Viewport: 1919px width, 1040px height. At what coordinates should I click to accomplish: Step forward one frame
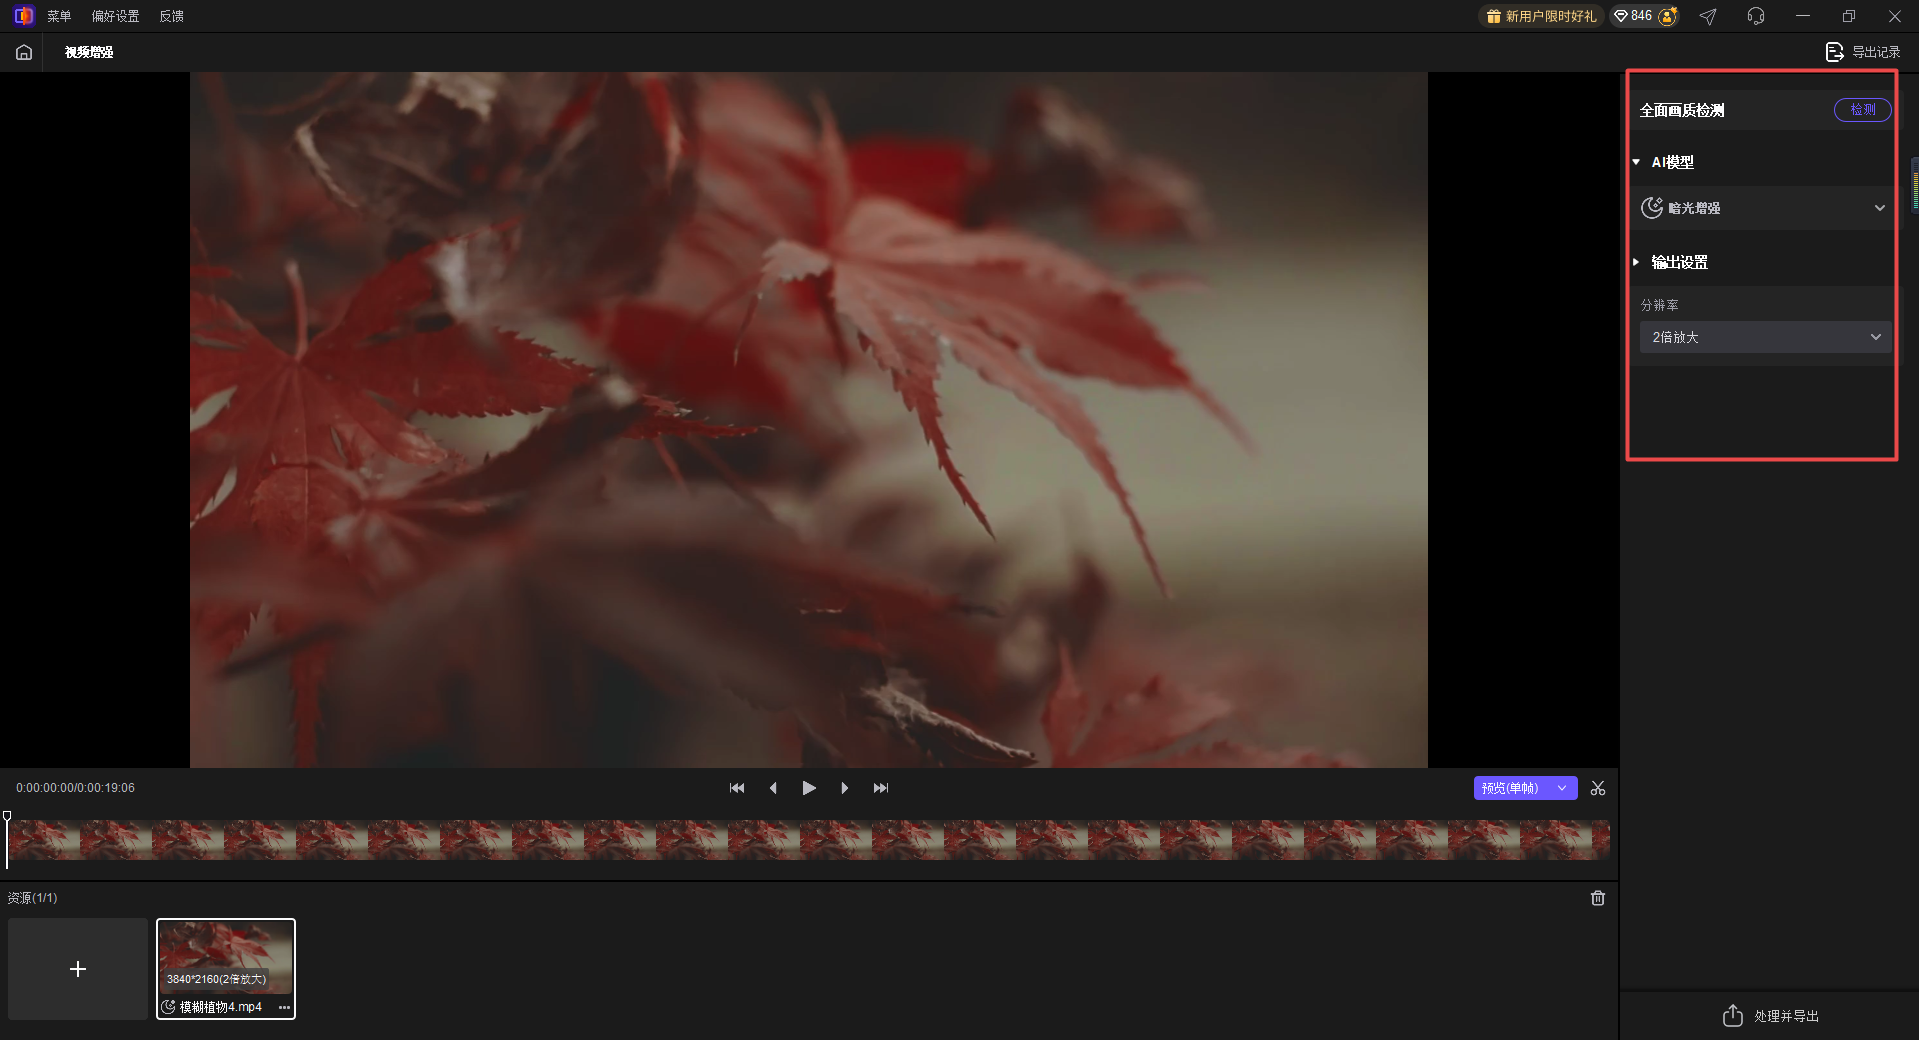845,788
